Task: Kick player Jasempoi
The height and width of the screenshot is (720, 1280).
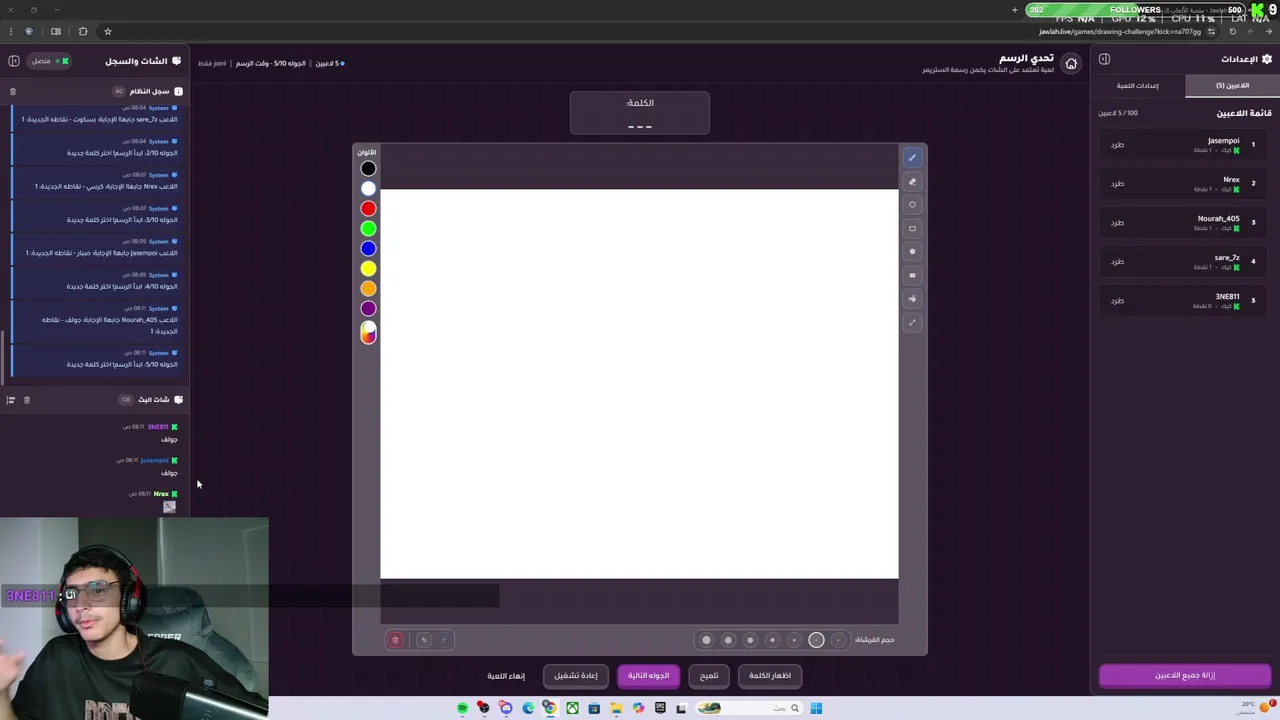Action: coord(1117,145)
